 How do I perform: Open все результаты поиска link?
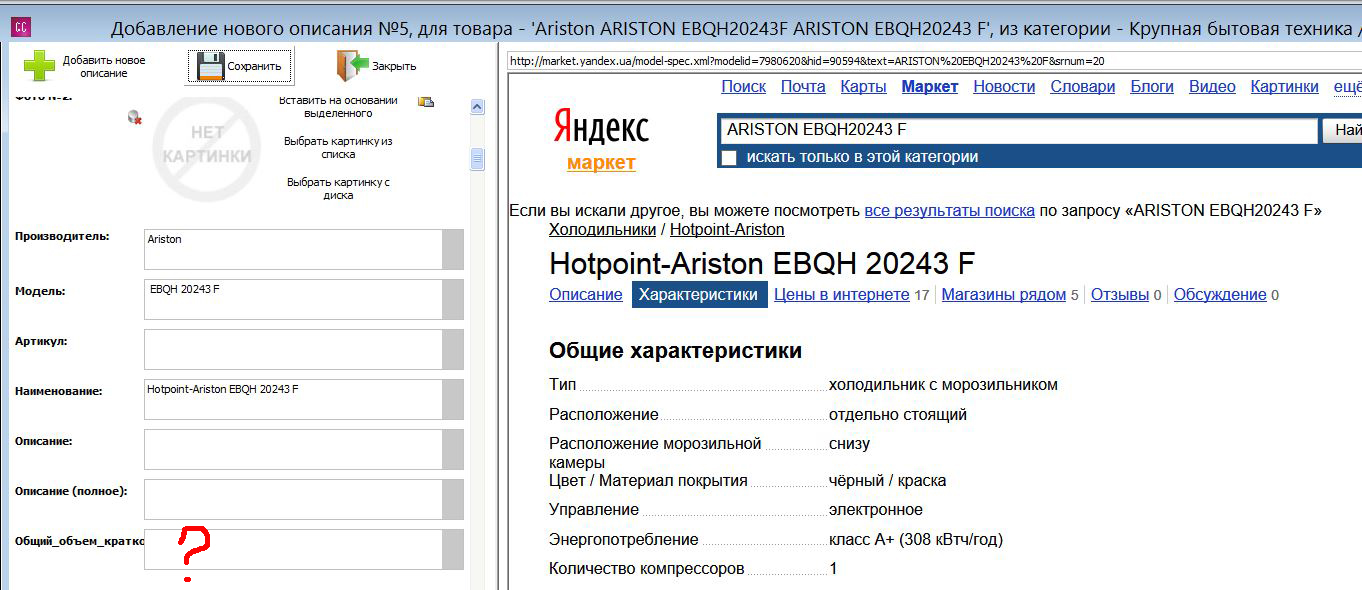click(949, 210)
